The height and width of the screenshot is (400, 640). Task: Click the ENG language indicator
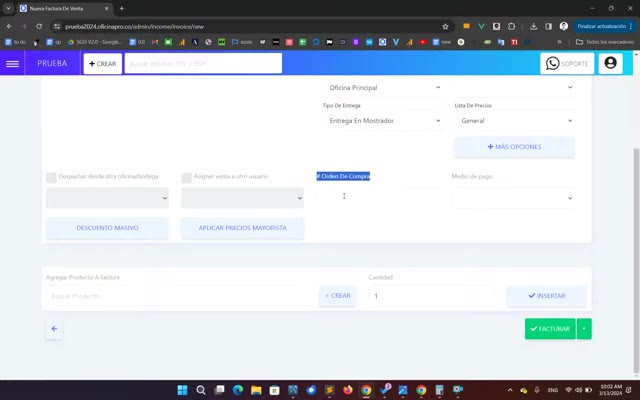click(x=553, y=390)
